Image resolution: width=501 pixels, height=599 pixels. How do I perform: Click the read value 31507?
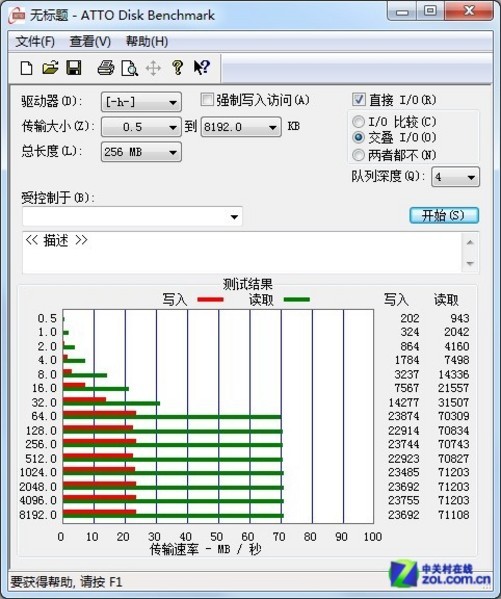(x=453, y=402)
